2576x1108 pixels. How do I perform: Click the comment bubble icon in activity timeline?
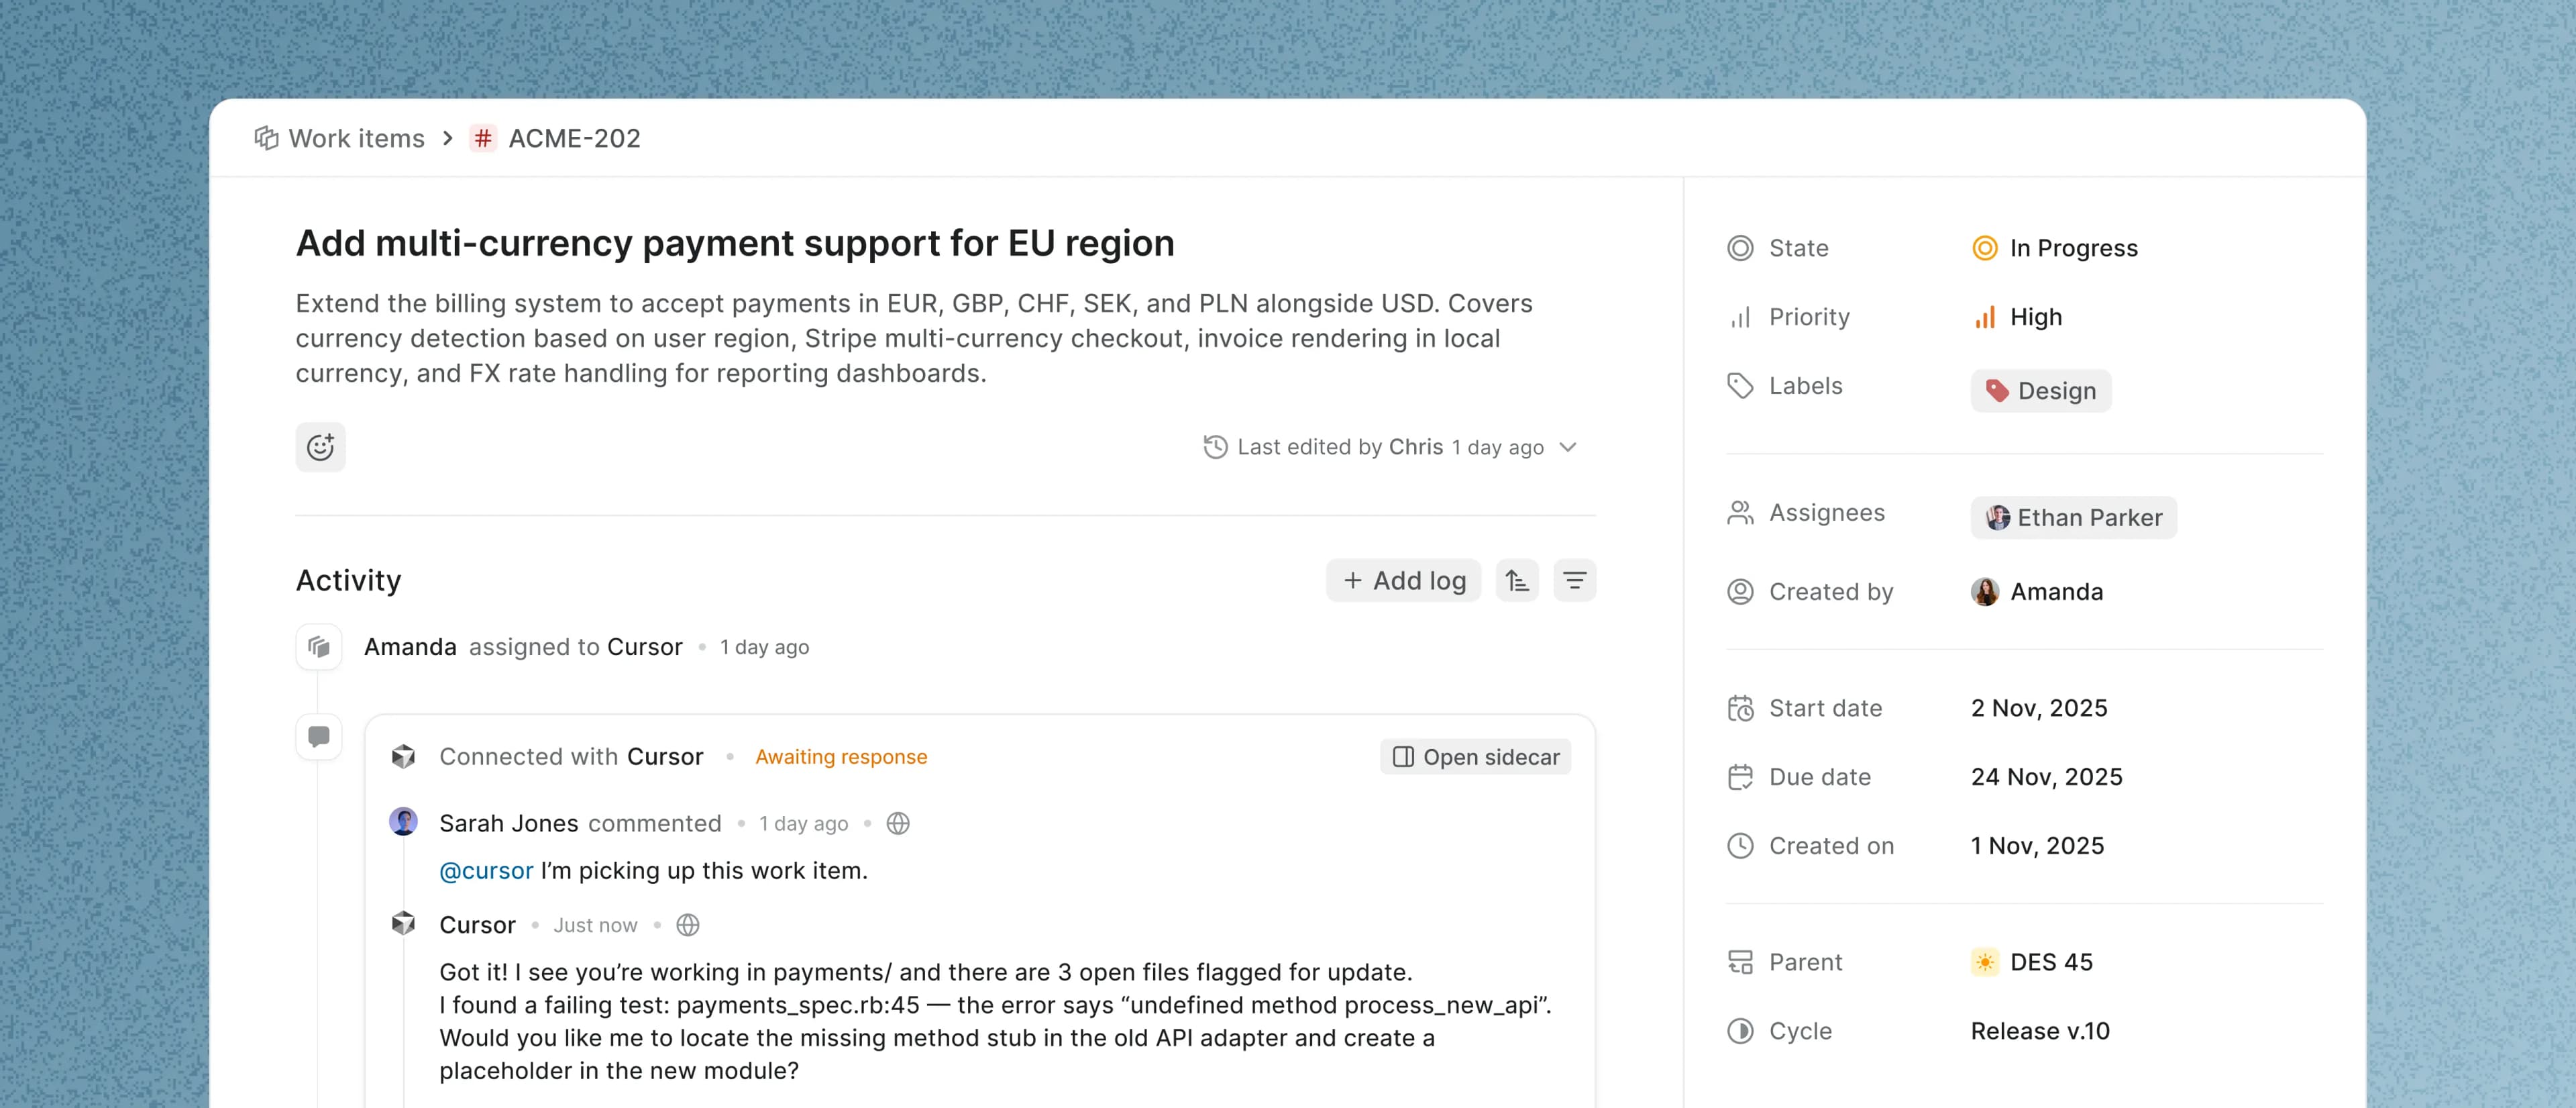click(319, 737)
